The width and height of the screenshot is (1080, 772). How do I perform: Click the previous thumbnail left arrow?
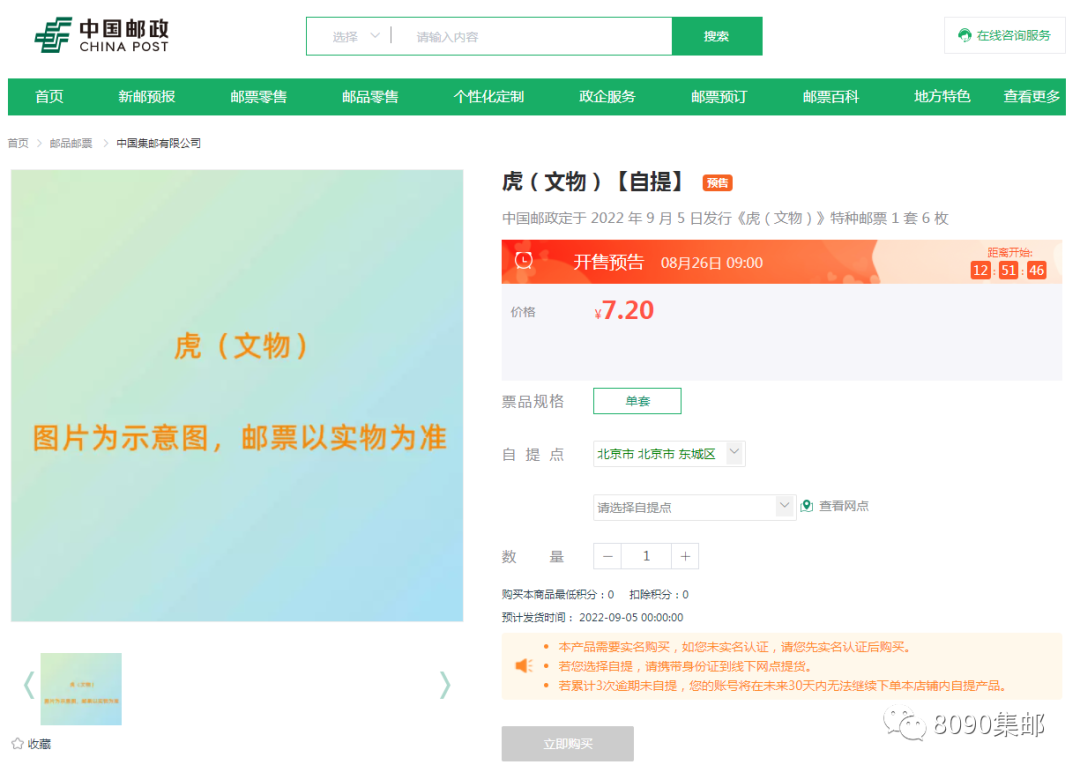29,685
